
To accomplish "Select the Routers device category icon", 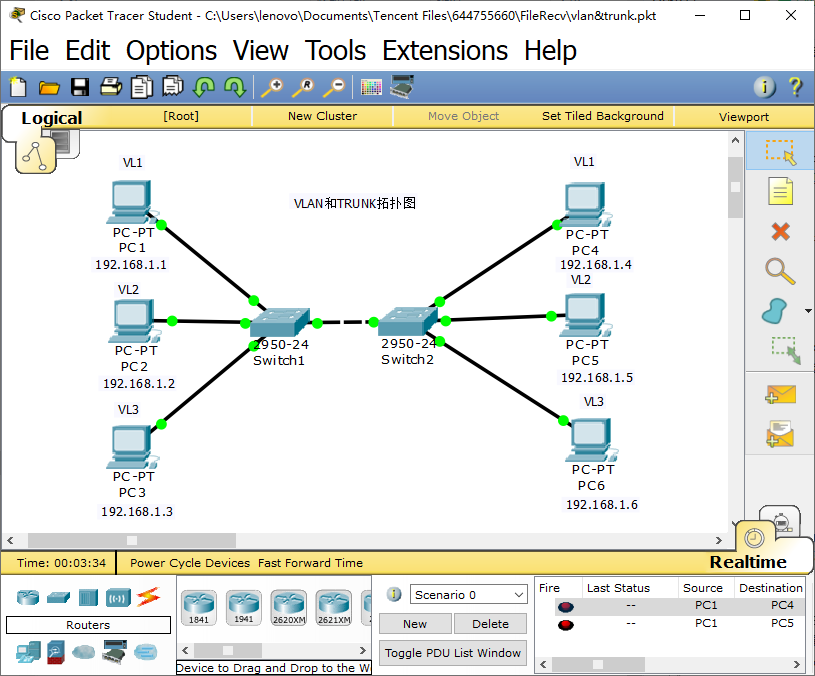I will click(28, 597).
